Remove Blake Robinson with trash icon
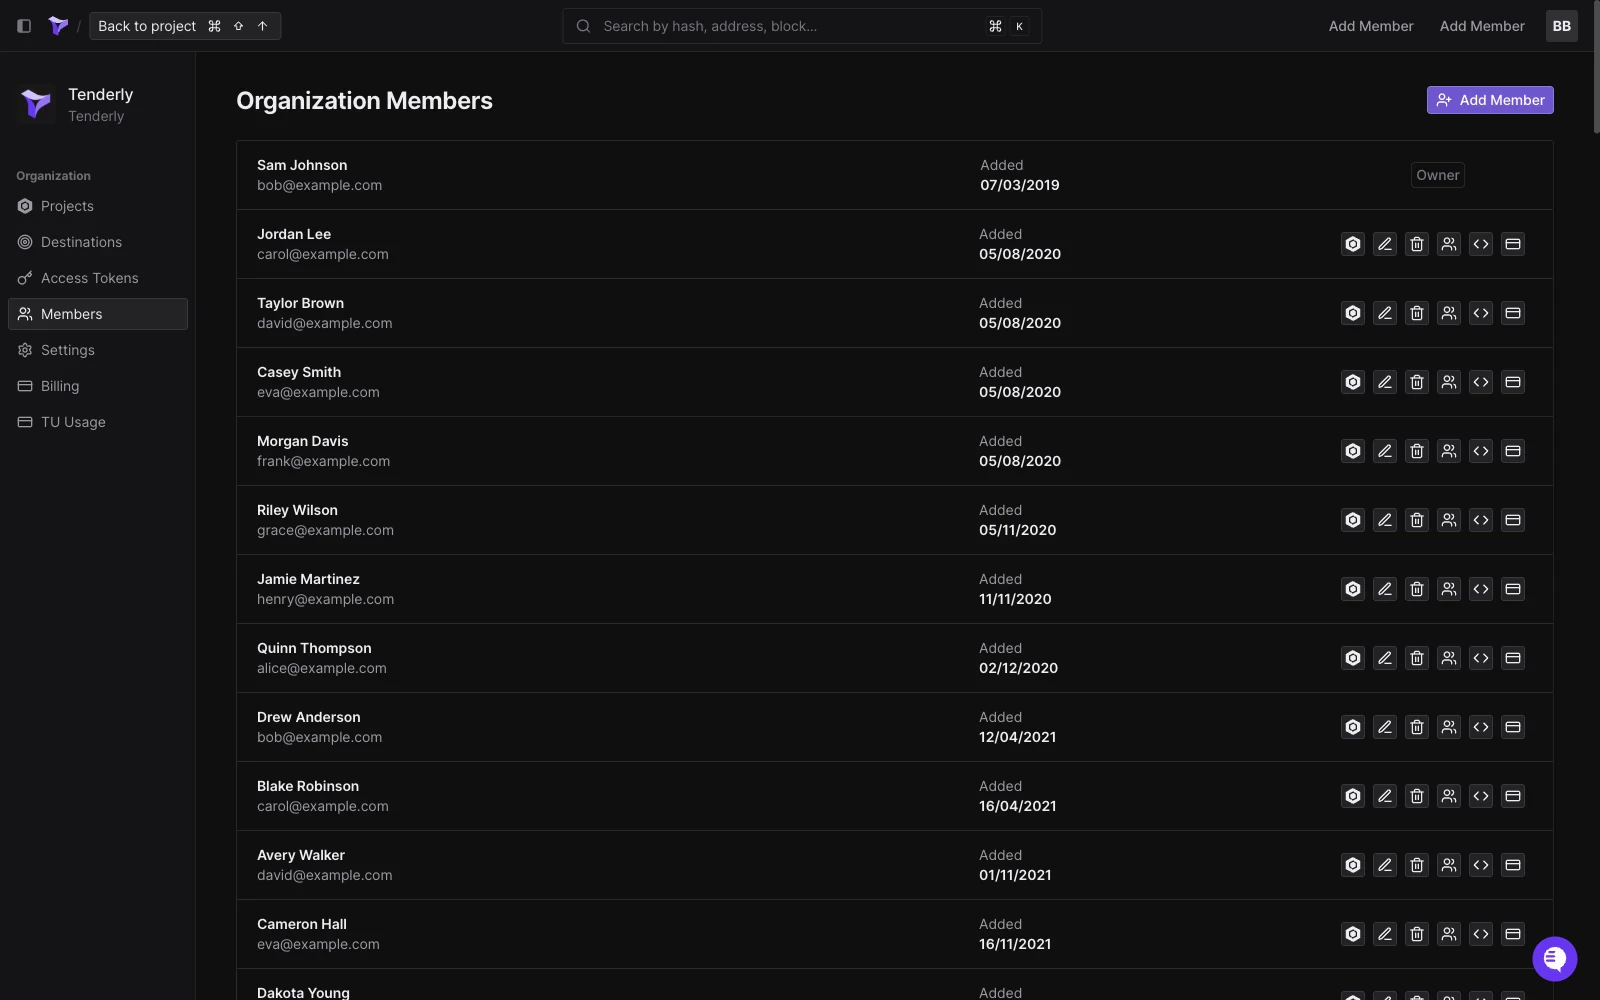This screenshot has height=1000, width=1600. pyautogui.click(x=1417, y=796)
